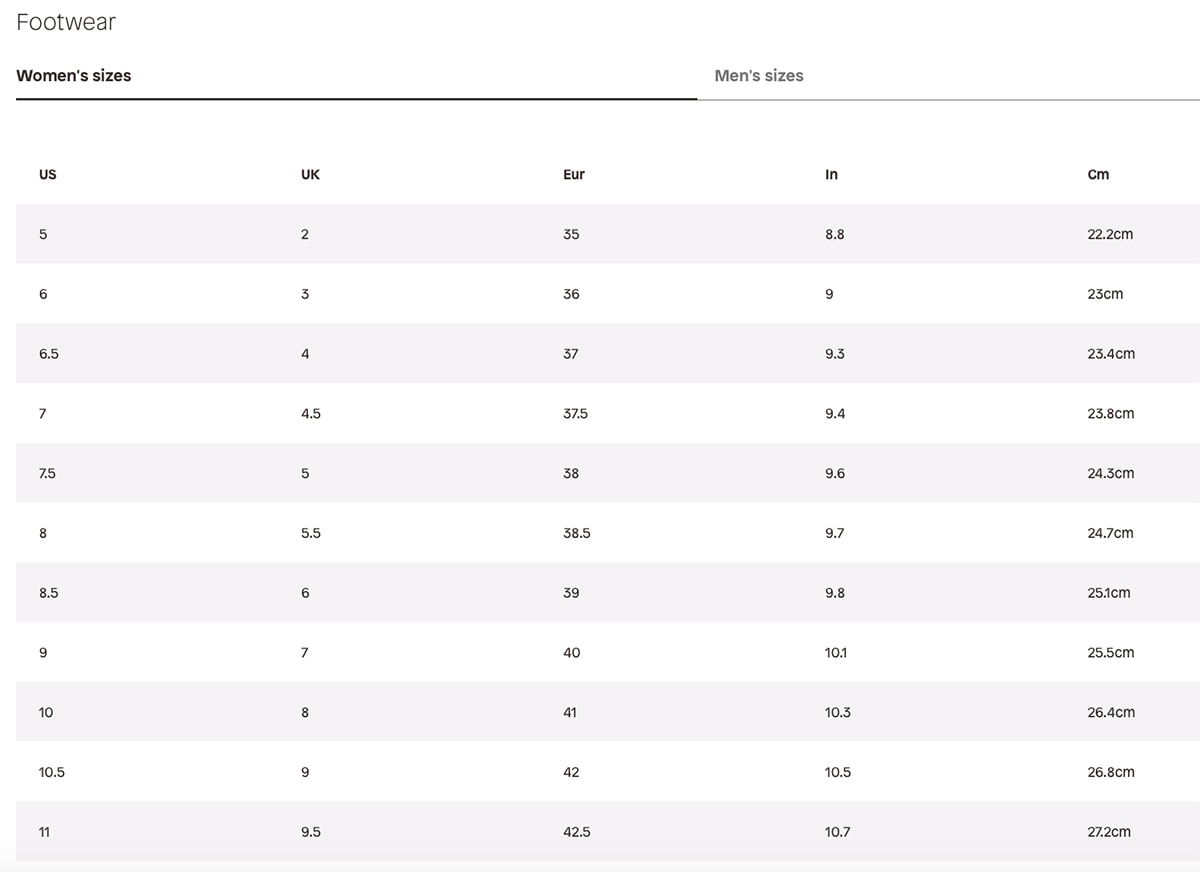Image resolution: width=1200 pixels, height=872 pixels.
Task: Switch to the Men's sizes tab
Action: [759, 76]
